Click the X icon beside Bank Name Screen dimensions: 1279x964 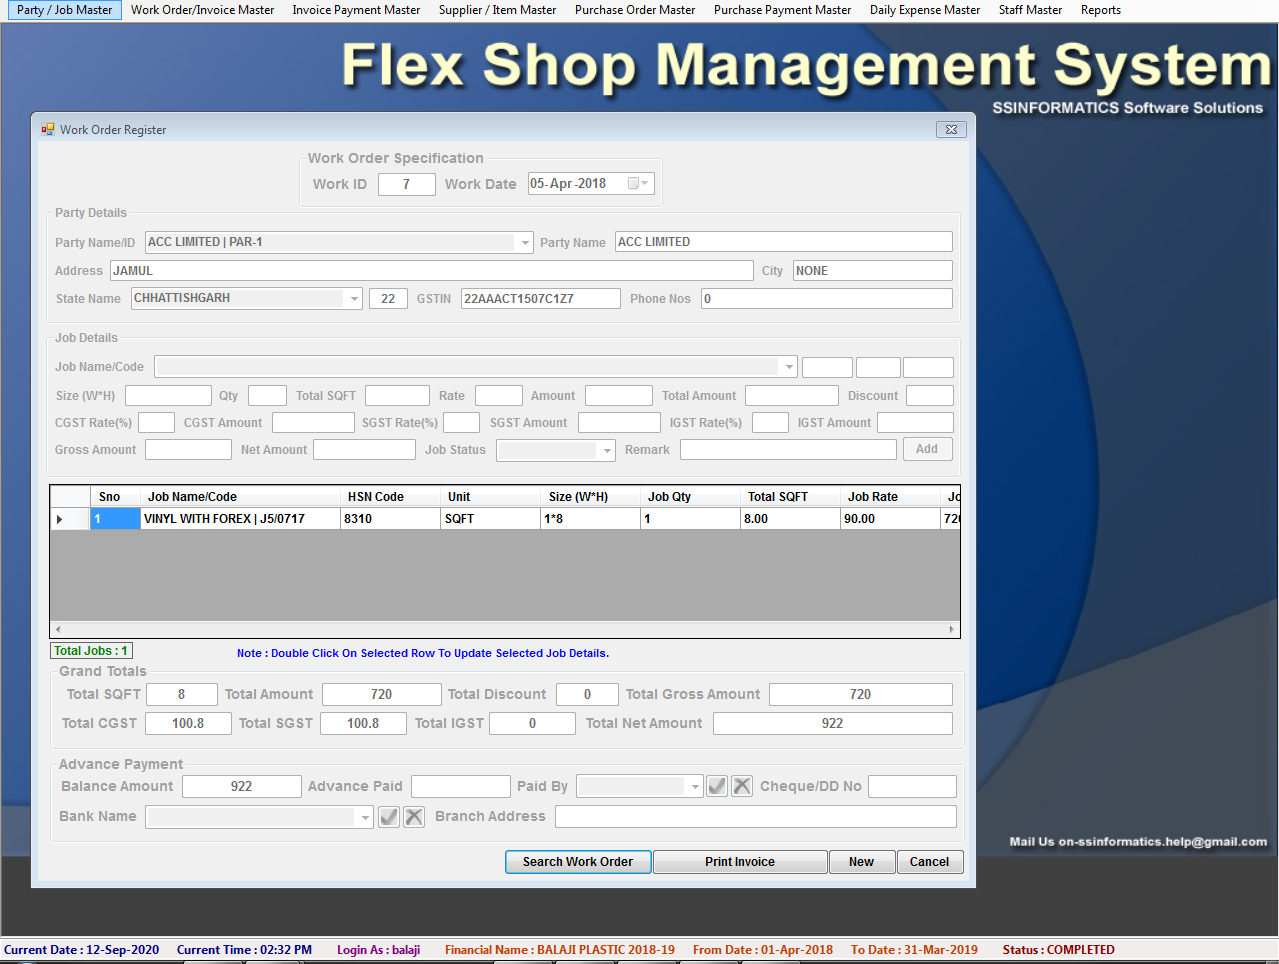(414, 817)
